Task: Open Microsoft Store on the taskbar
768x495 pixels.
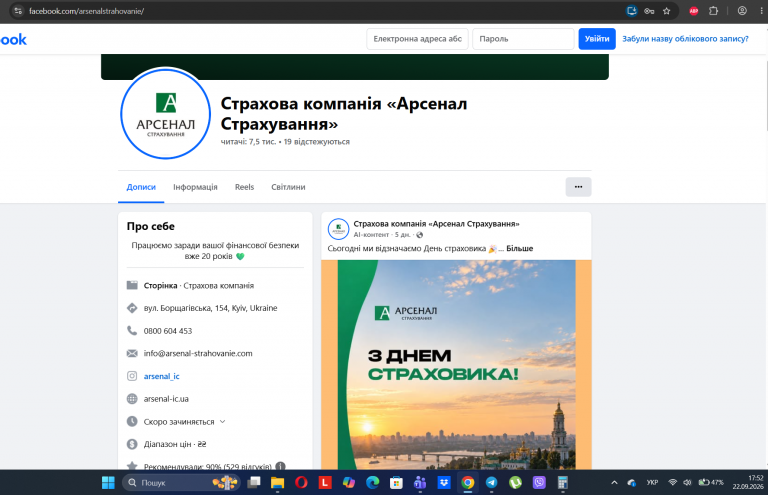Action: click(396, 483)
